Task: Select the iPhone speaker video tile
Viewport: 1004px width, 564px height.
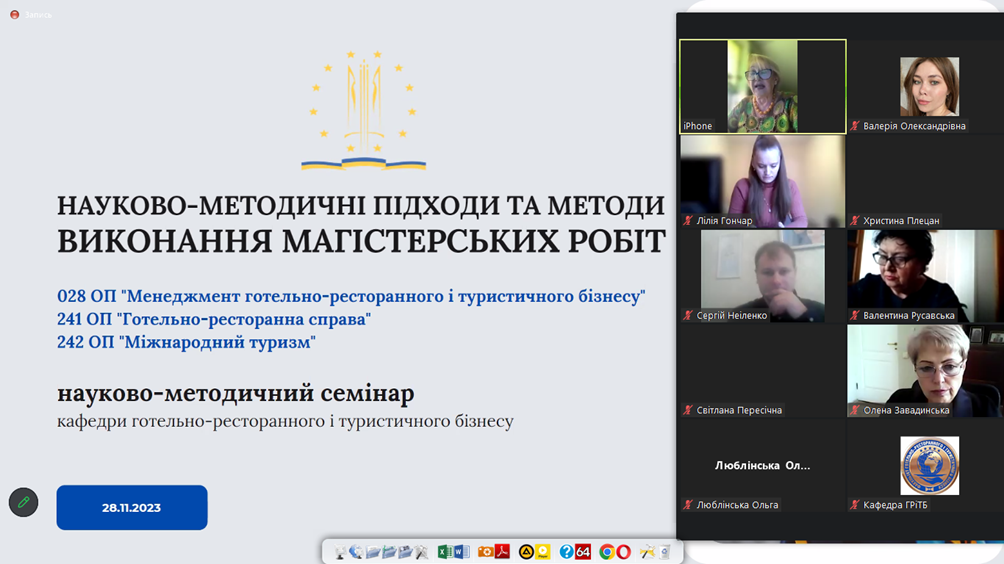Action: click(763, 86)
